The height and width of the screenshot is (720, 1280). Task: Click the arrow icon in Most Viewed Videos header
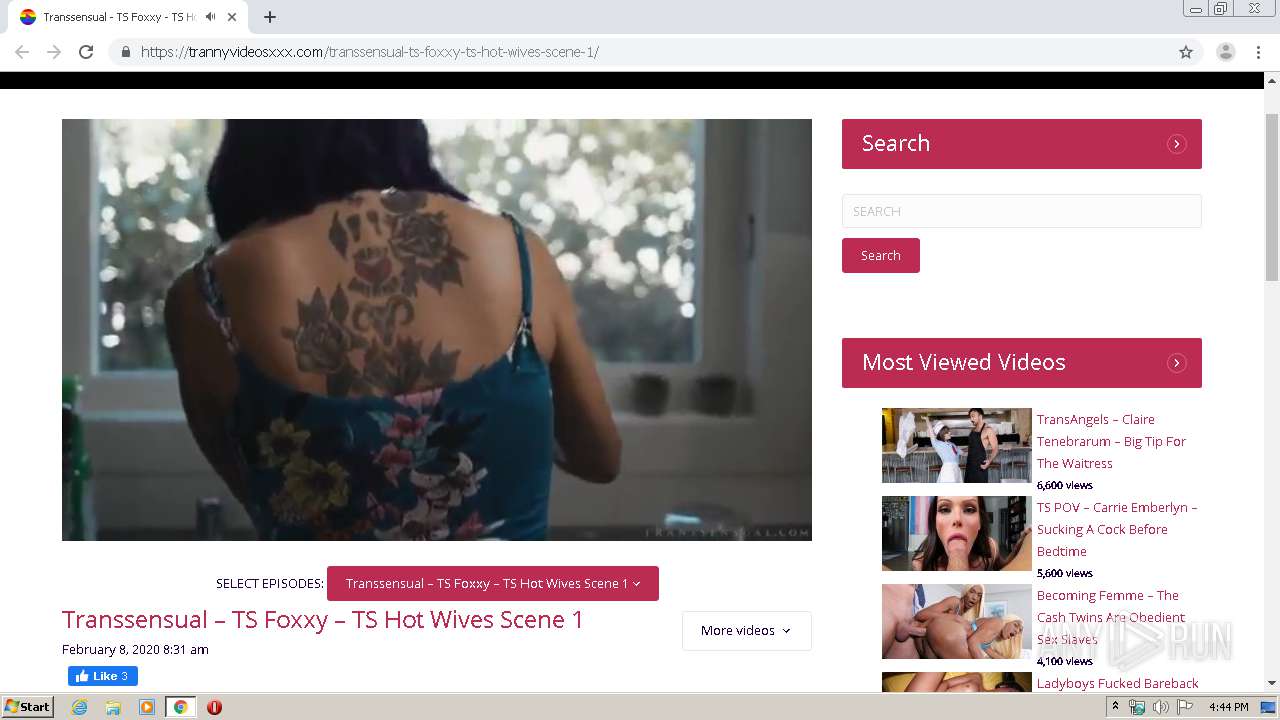[x=1177, y=363]
